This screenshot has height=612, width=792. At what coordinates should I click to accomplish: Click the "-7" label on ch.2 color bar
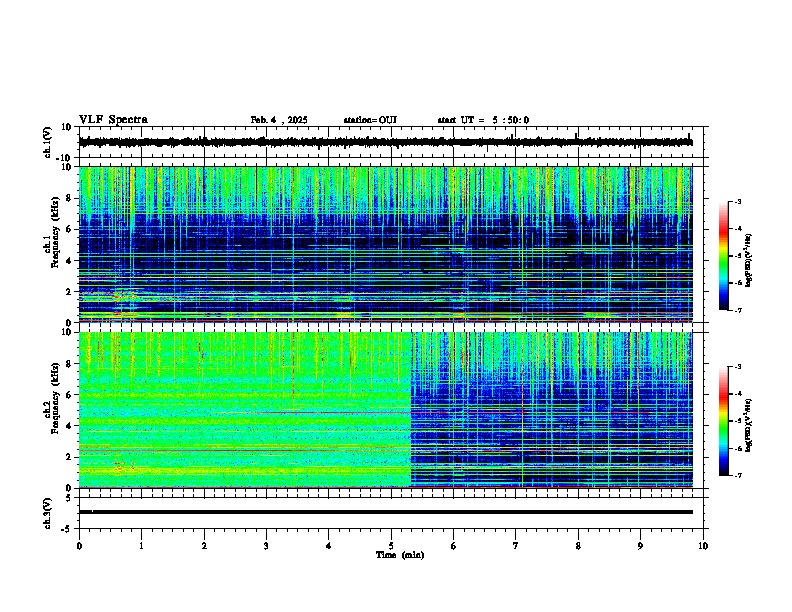(738, 475)
